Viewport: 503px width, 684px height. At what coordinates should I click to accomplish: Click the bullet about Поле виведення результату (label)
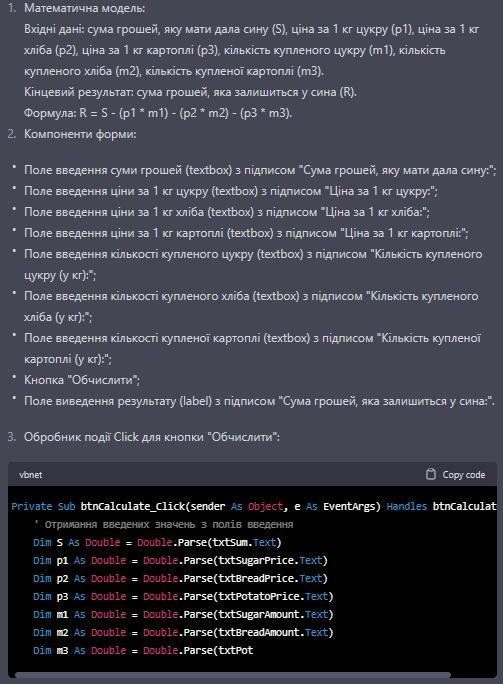point(259,401)
